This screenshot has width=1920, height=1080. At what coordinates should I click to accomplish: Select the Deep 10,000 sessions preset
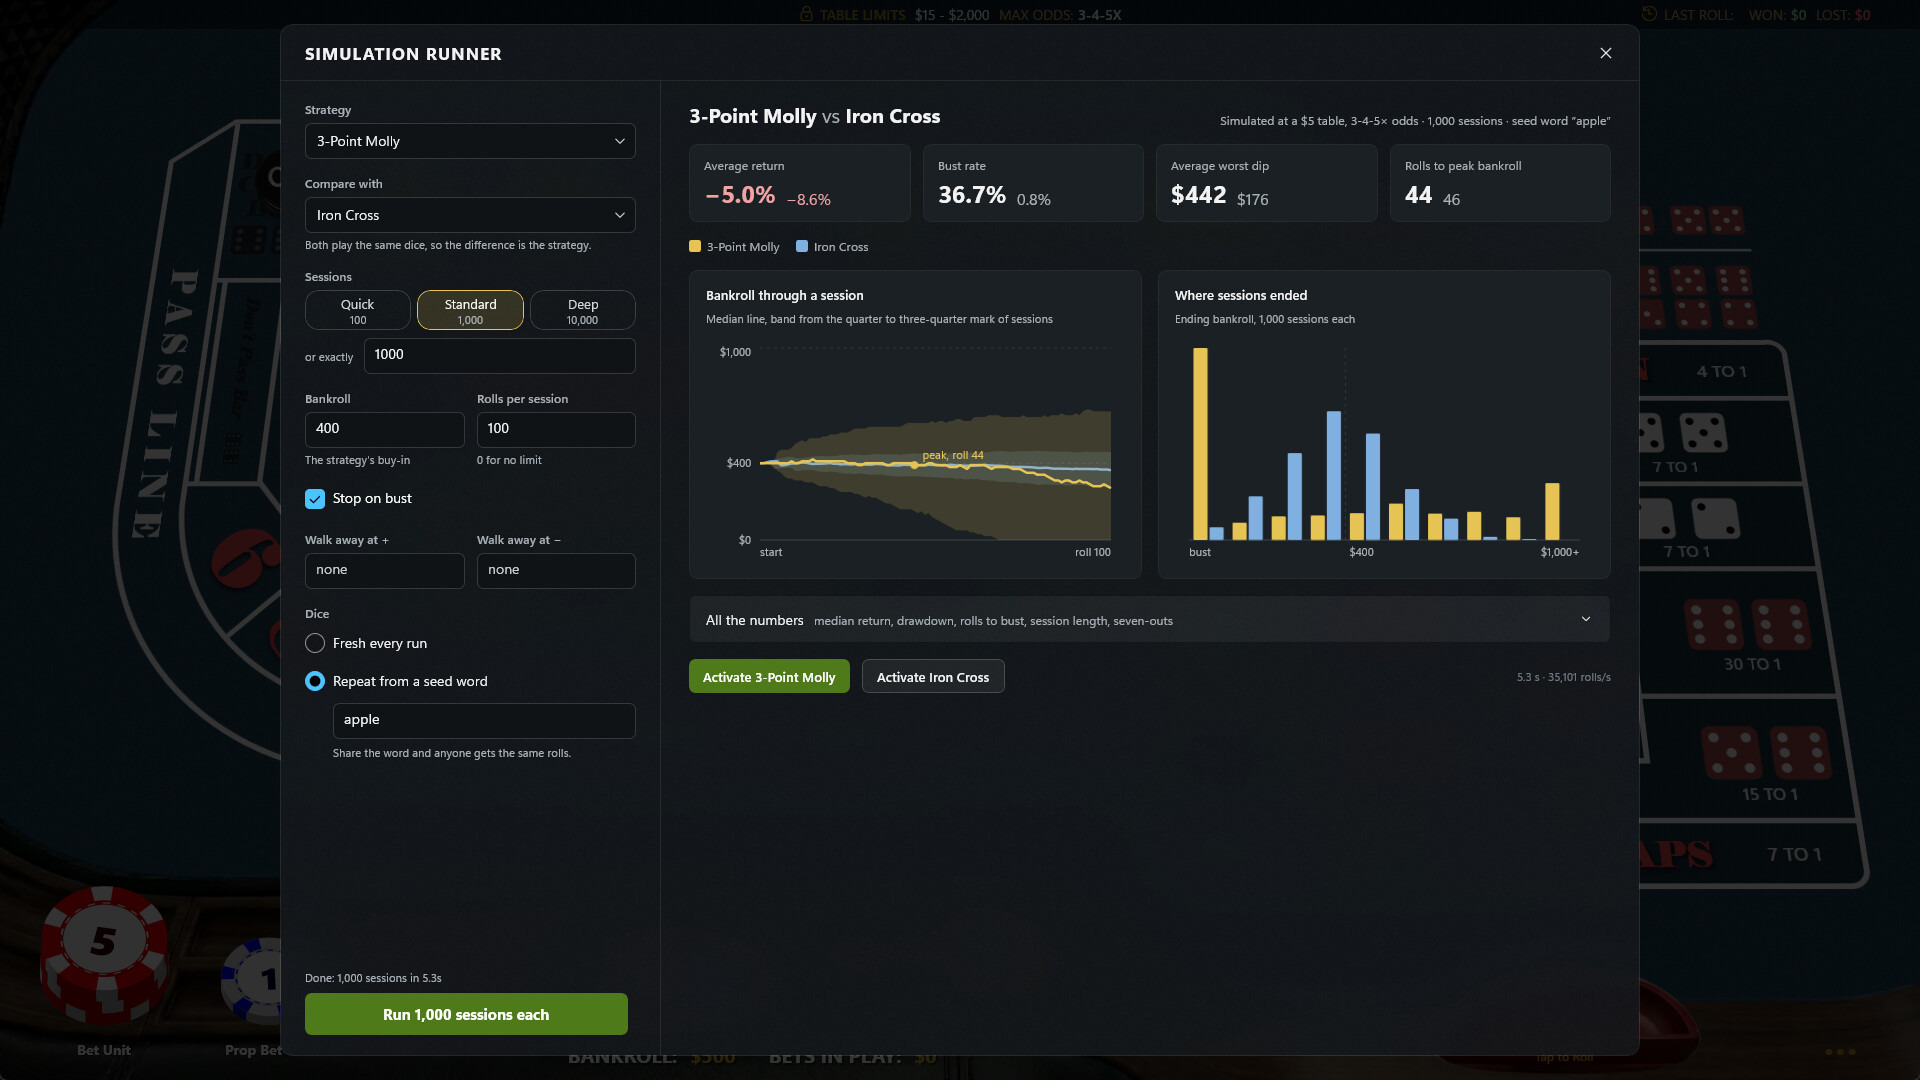[582, 310]
